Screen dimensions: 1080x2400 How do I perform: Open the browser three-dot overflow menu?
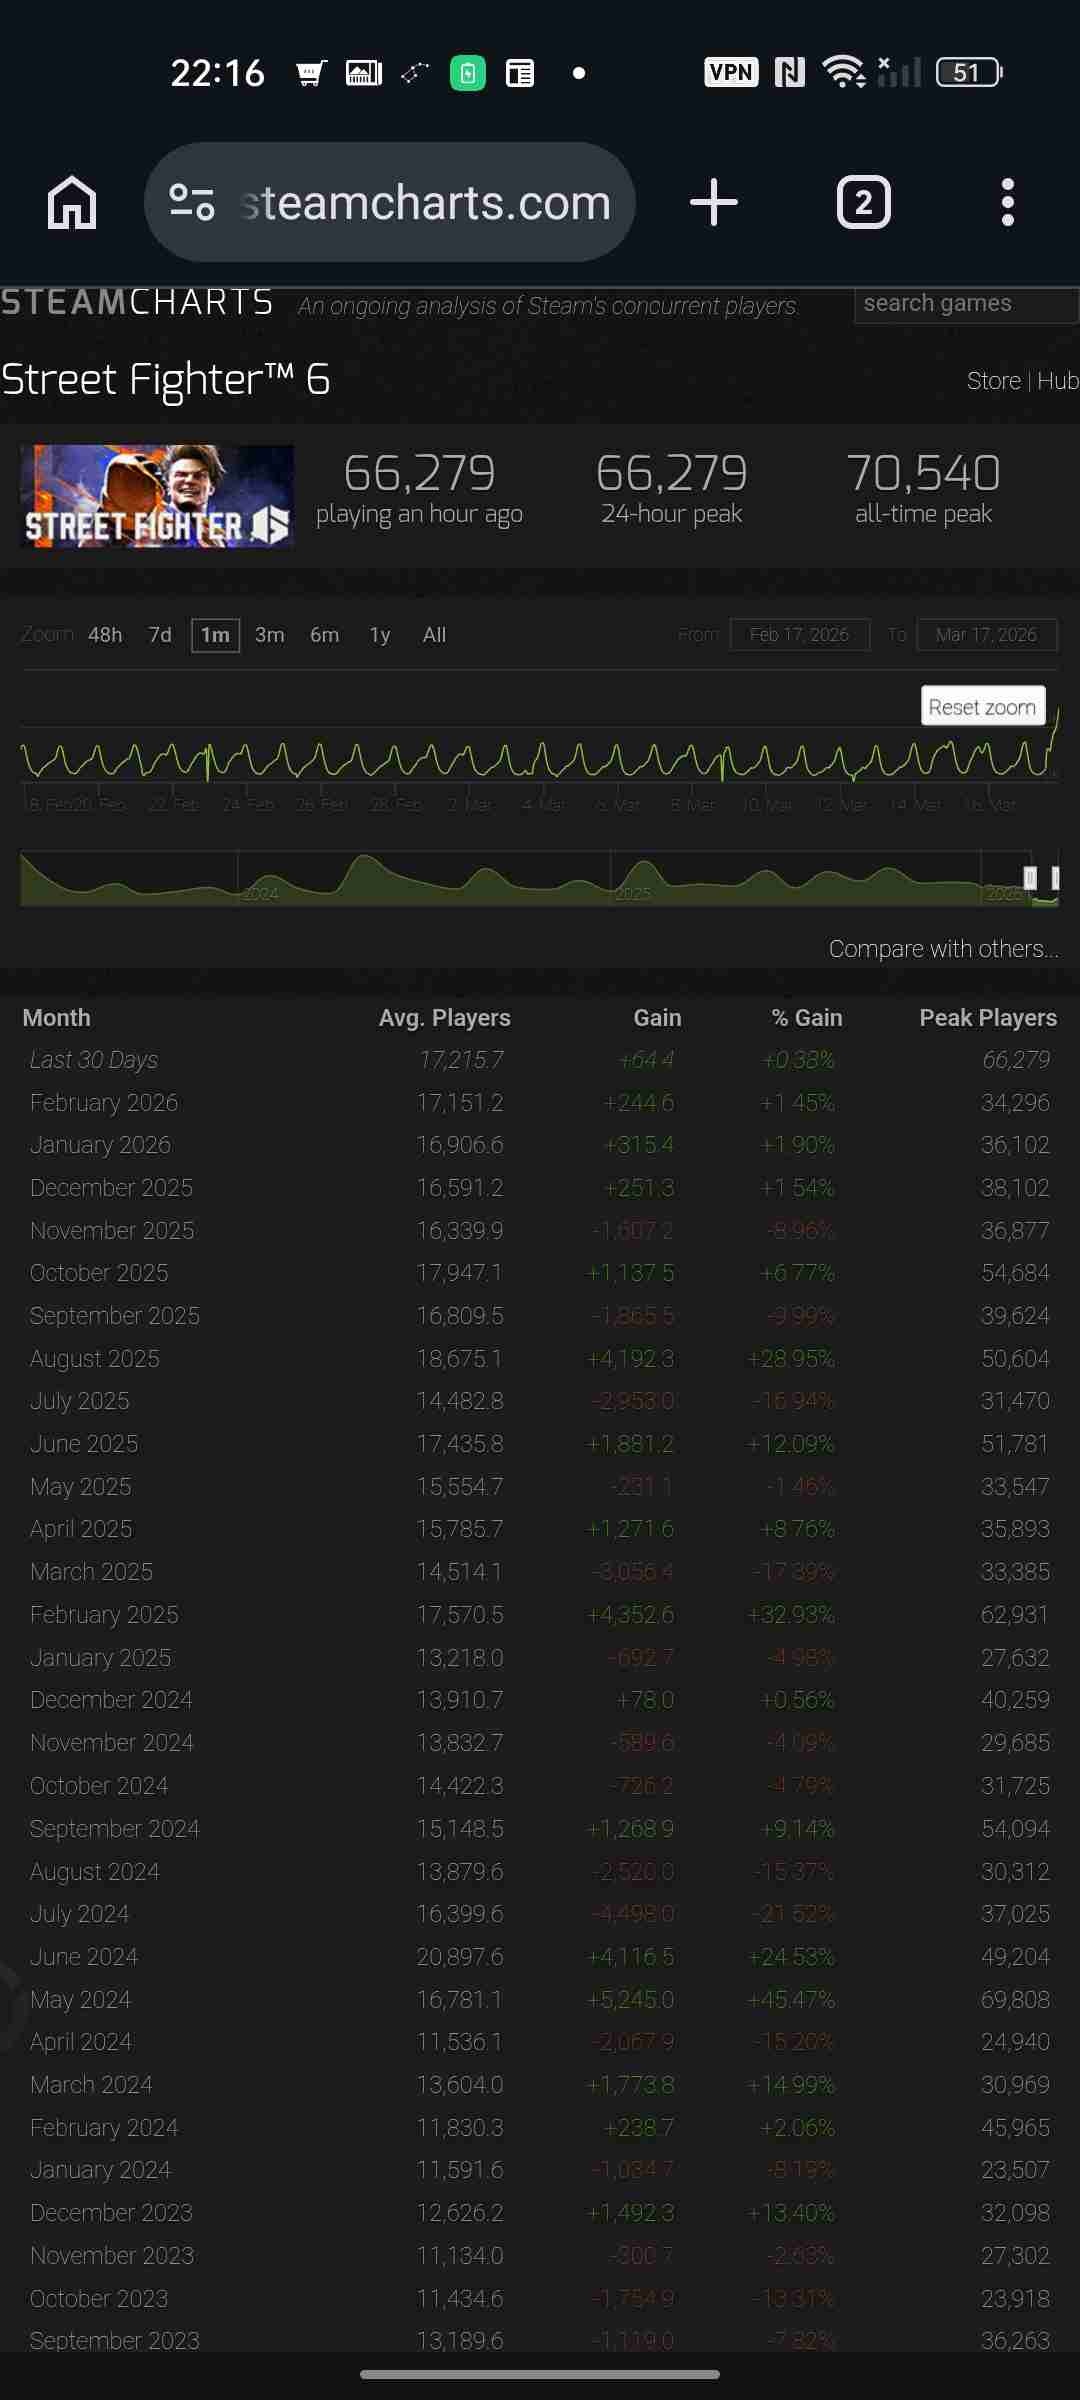(x=1007, y=203)
